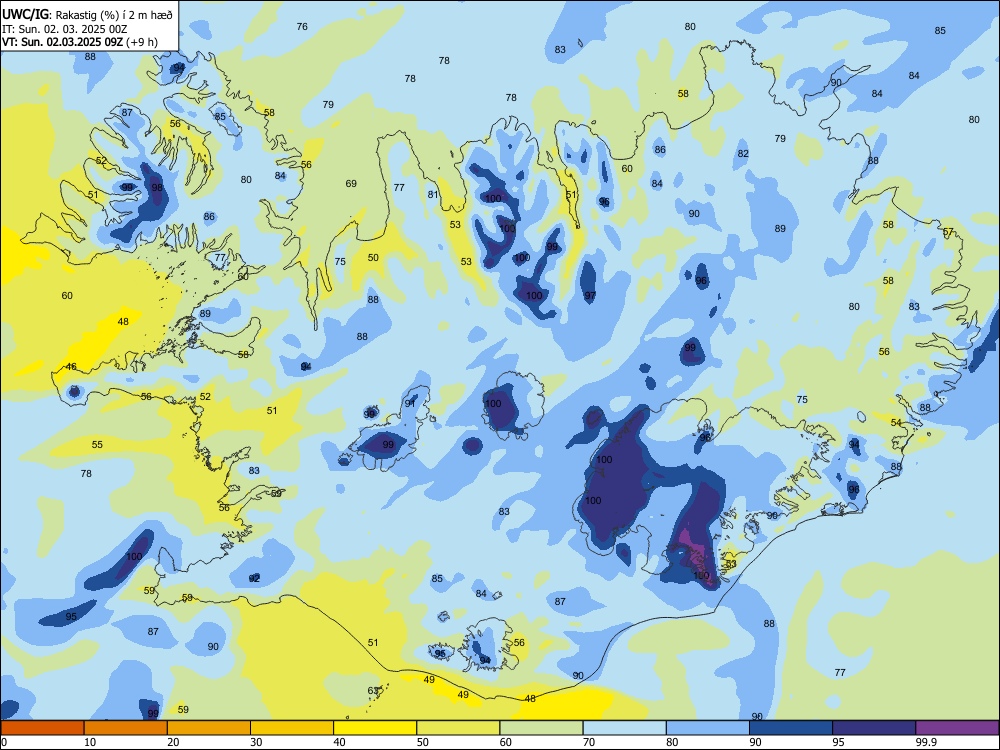Screen dimensions: 1000x750
Task: Click the humidity value 82 on the map
Action: pyautogui.click(x=743, y=154)
